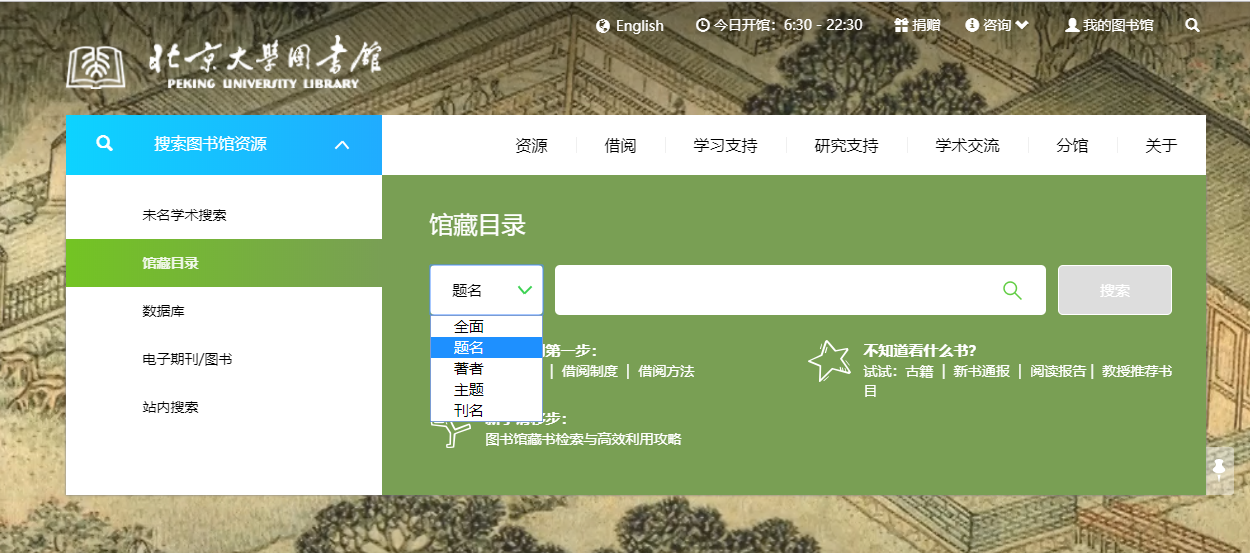Image resolution: width=1250 pixels, height=553 pixels.
Task: Open the 研究支持 navigation menu
Action: click(846, 145)
